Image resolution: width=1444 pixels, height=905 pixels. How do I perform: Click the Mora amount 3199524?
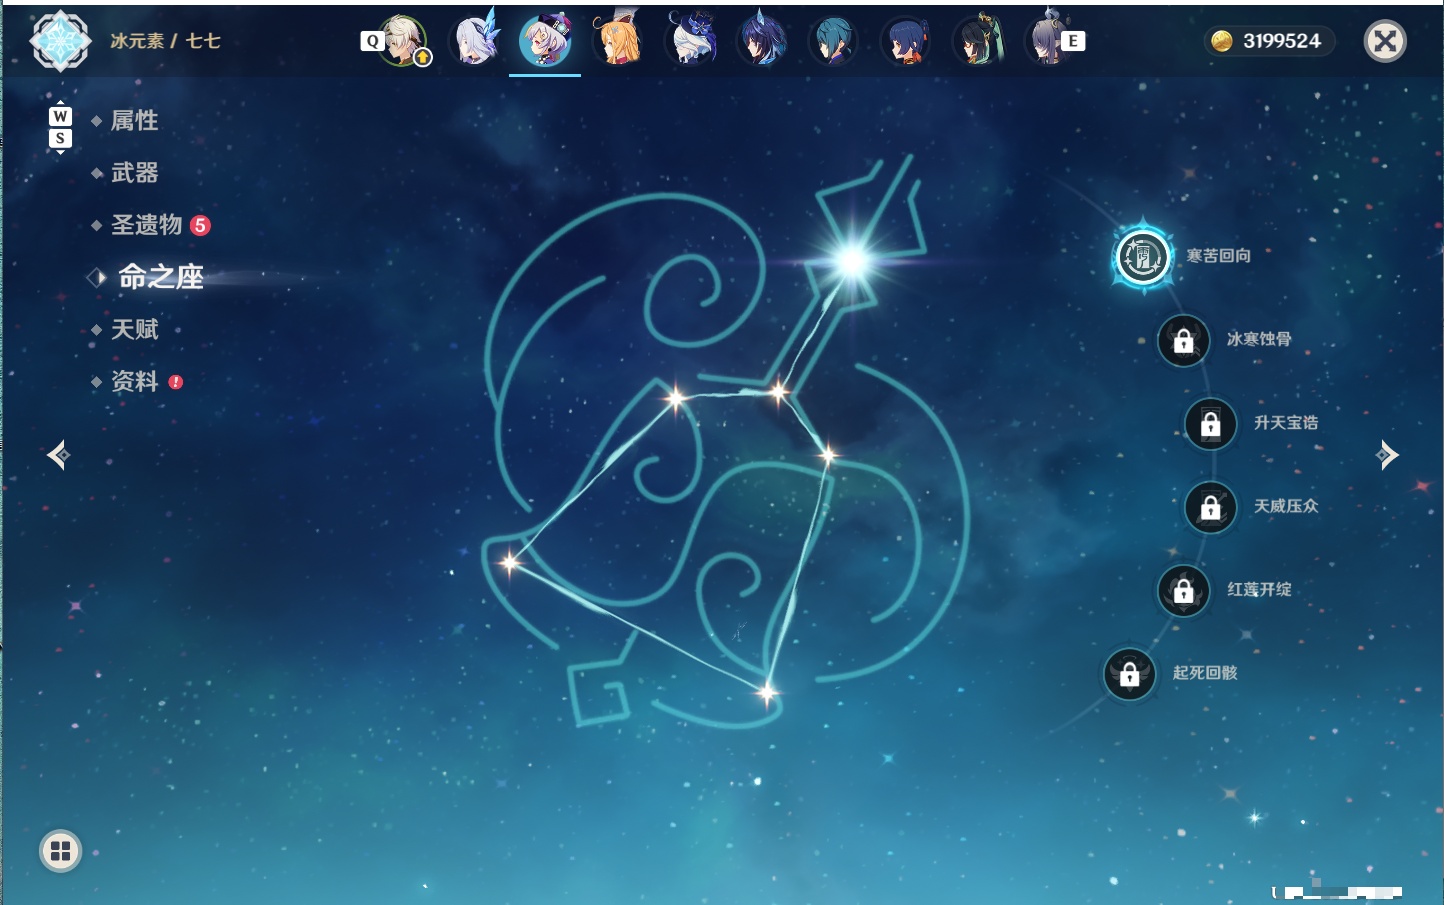click(x=1281, y=41)
